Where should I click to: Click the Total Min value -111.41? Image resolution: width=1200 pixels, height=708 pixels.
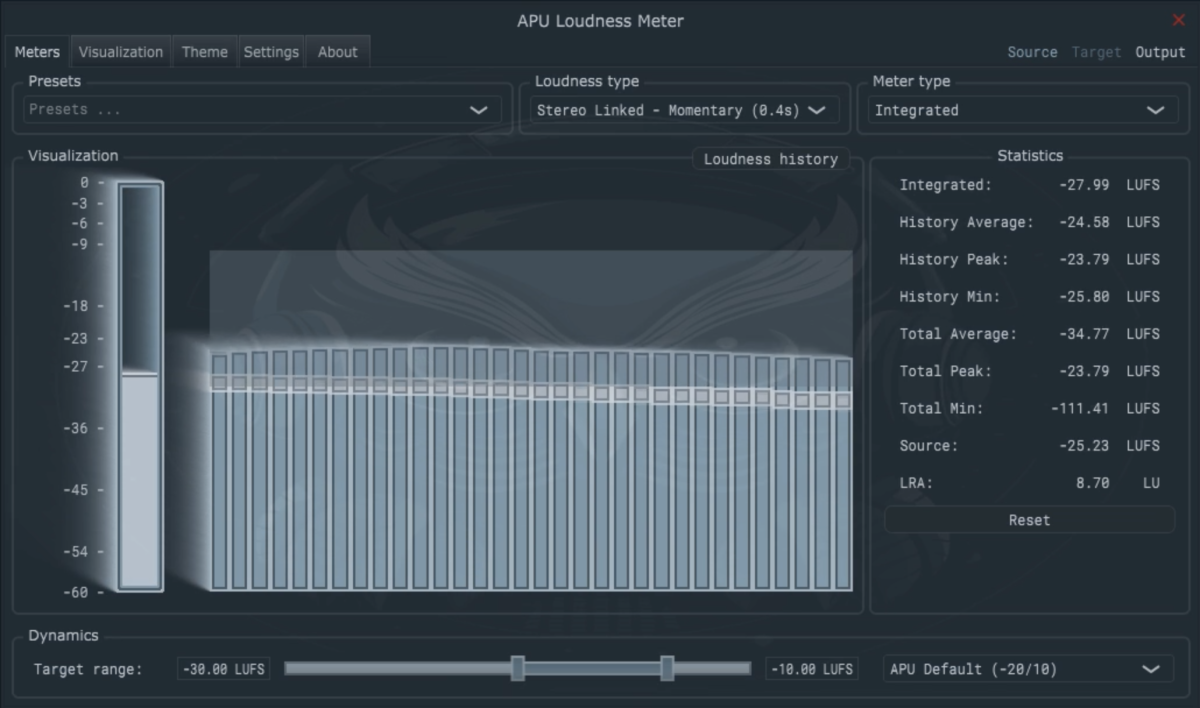1080,408
